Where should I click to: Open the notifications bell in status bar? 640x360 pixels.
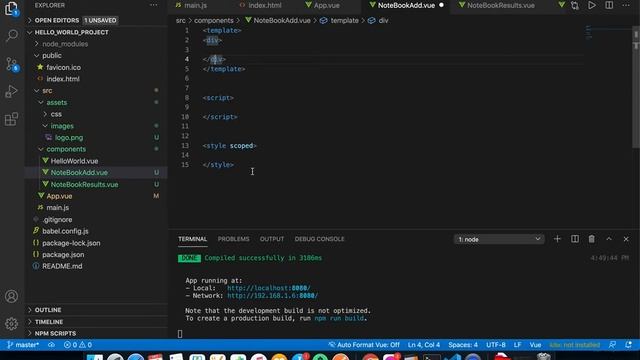point(629,345)
